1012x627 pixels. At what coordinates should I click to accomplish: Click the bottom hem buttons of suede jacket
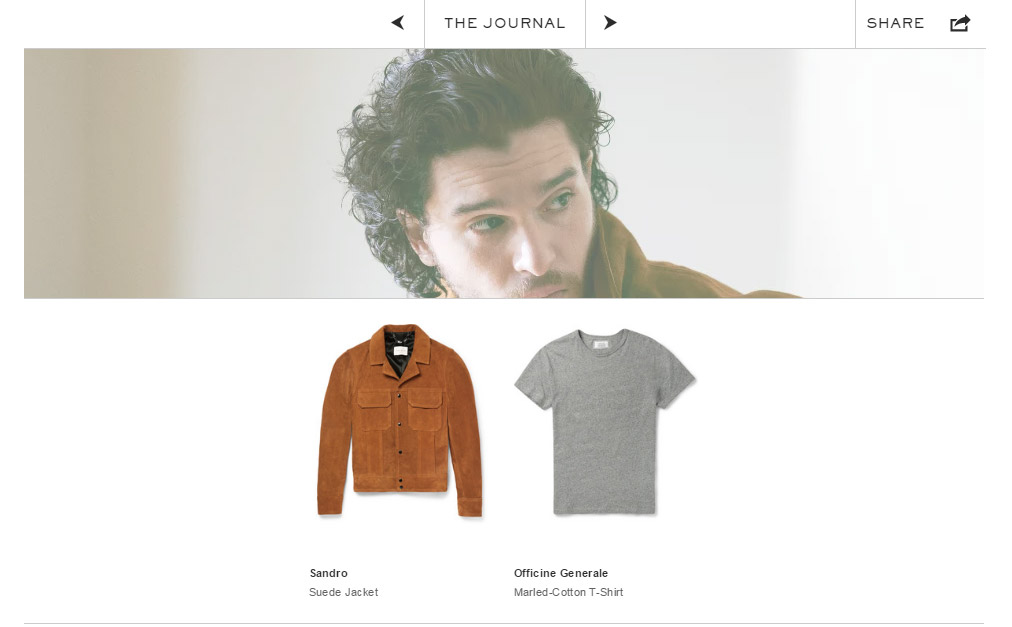click(x=401, y=481)
